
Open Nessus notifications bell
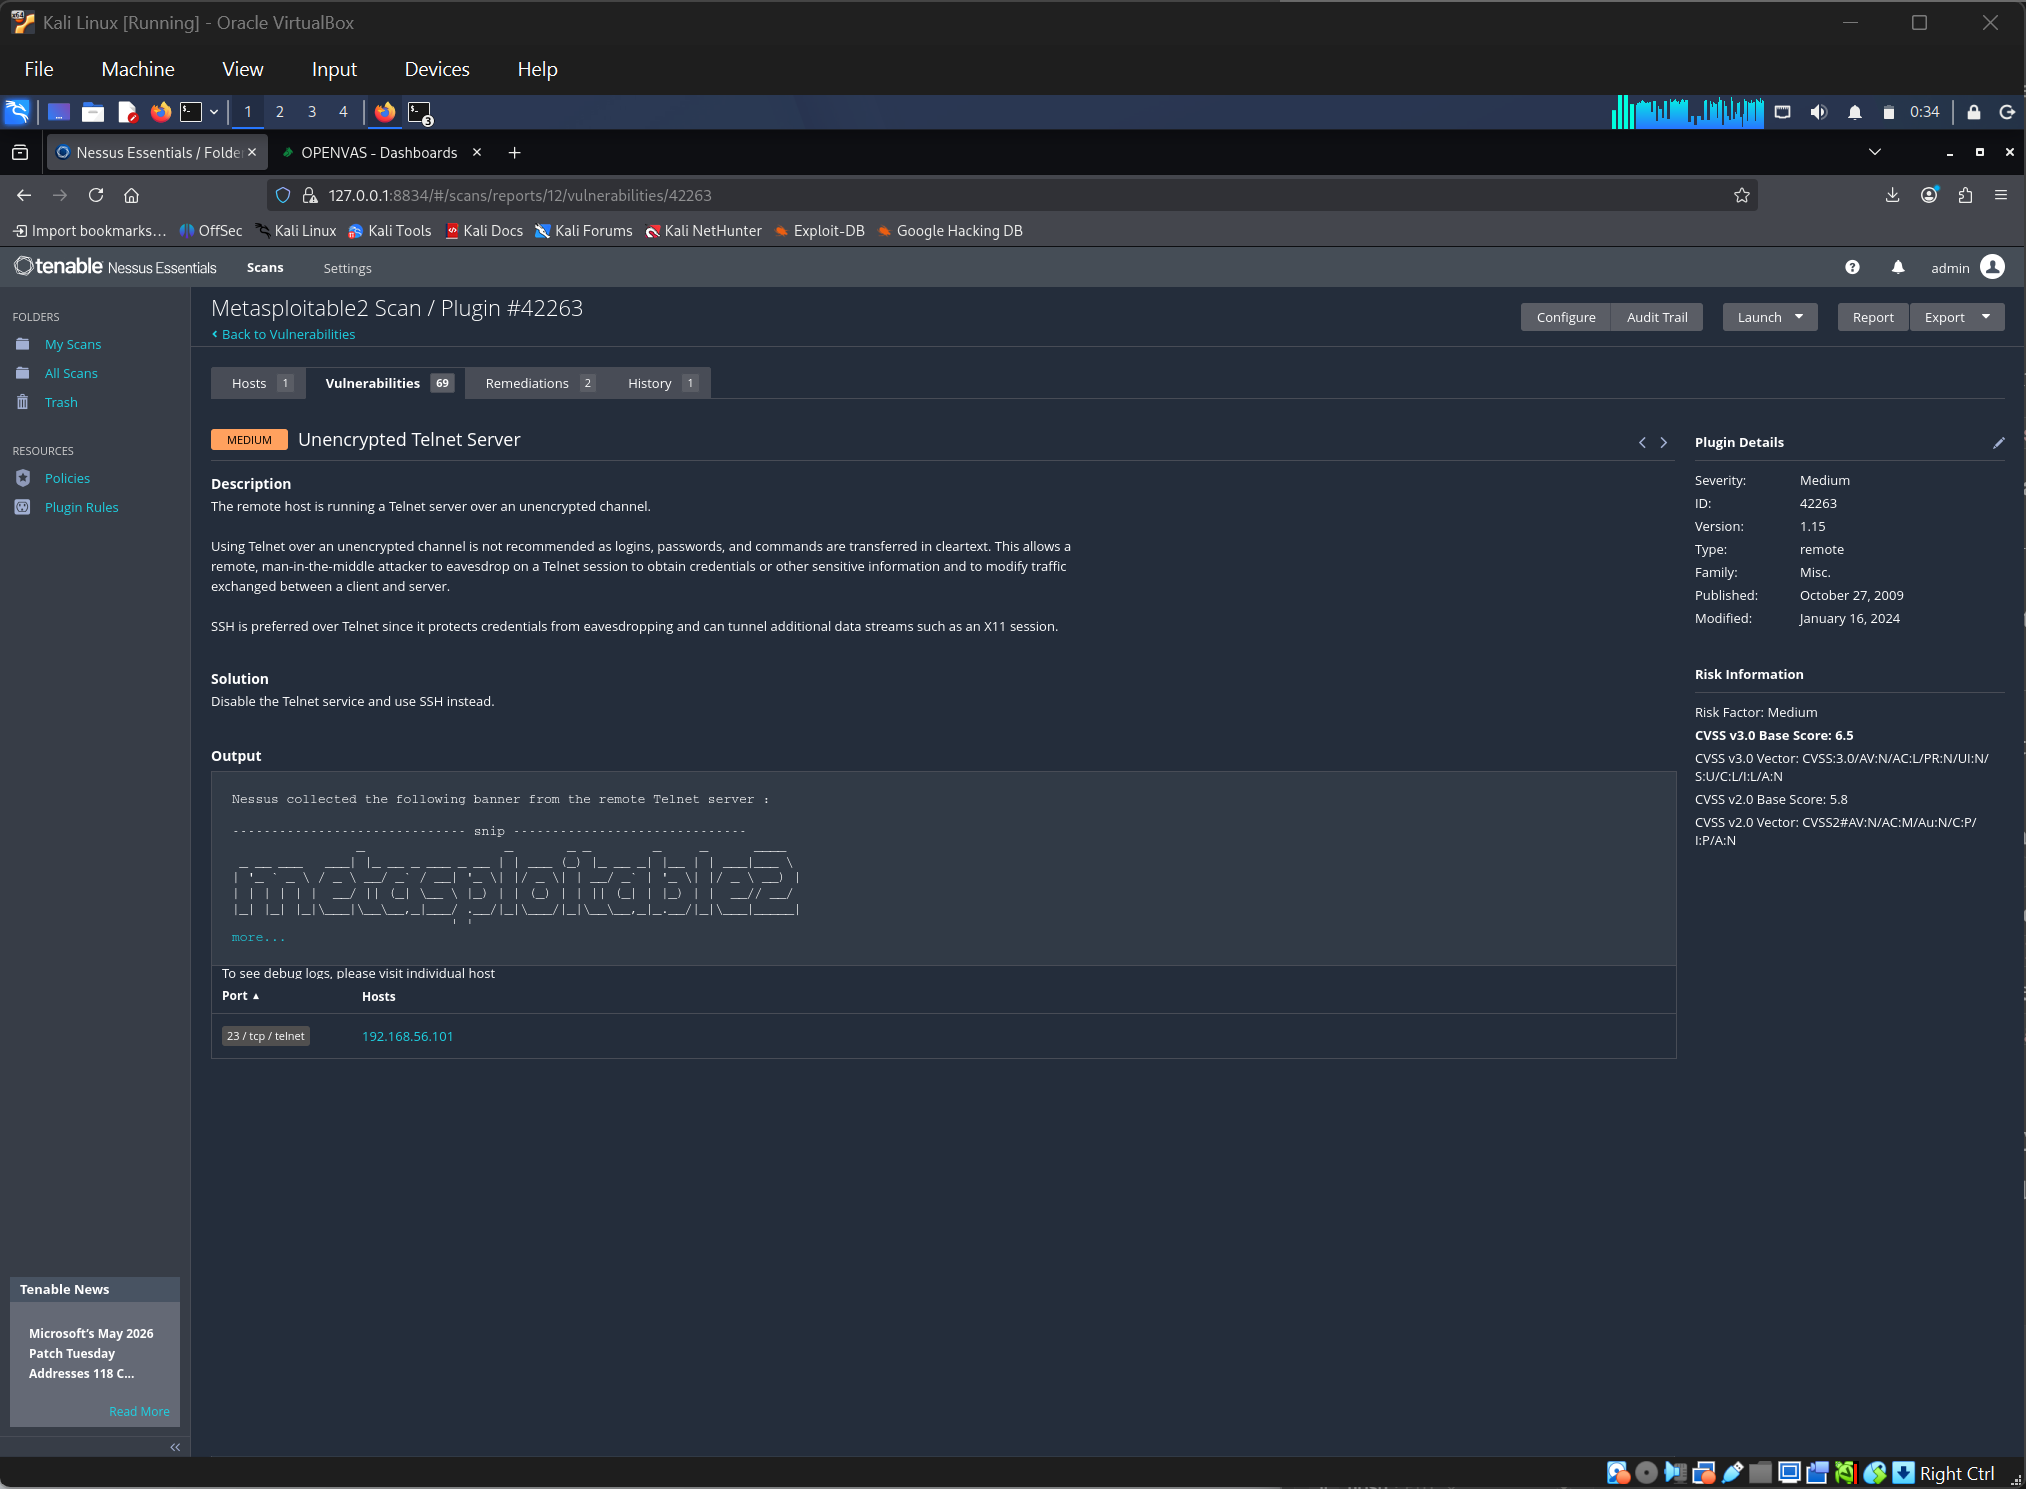coord(1898,267)
